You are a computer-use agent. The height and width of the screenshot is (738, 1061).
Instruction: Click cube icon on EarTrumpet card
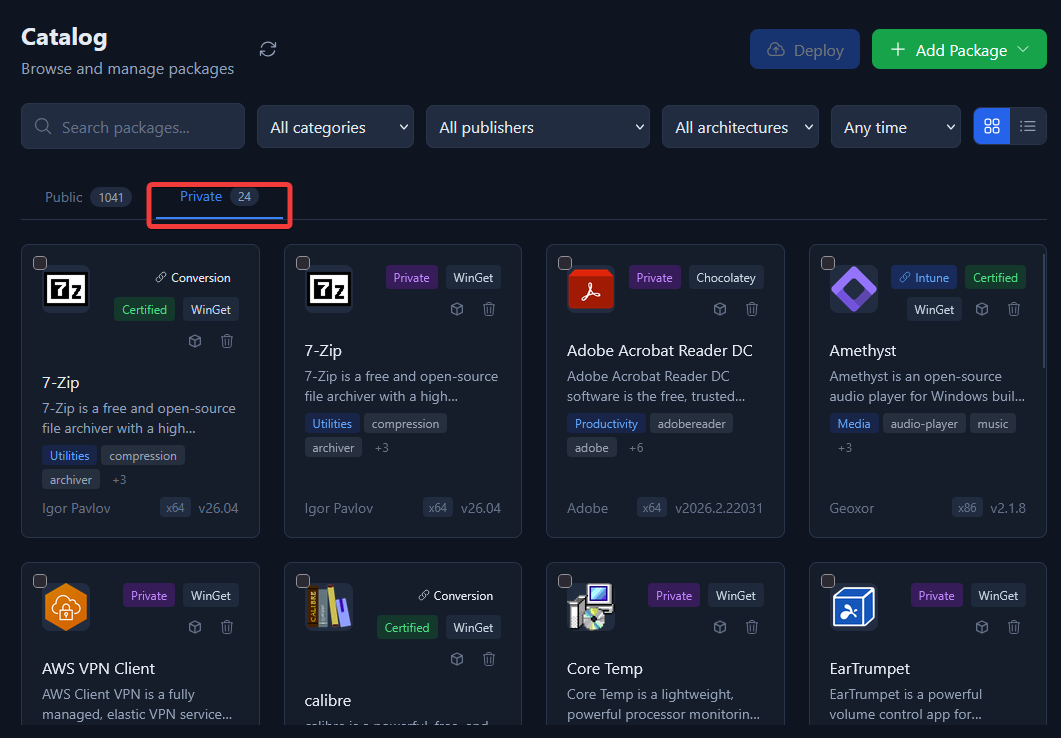click(x=982, y=627)
